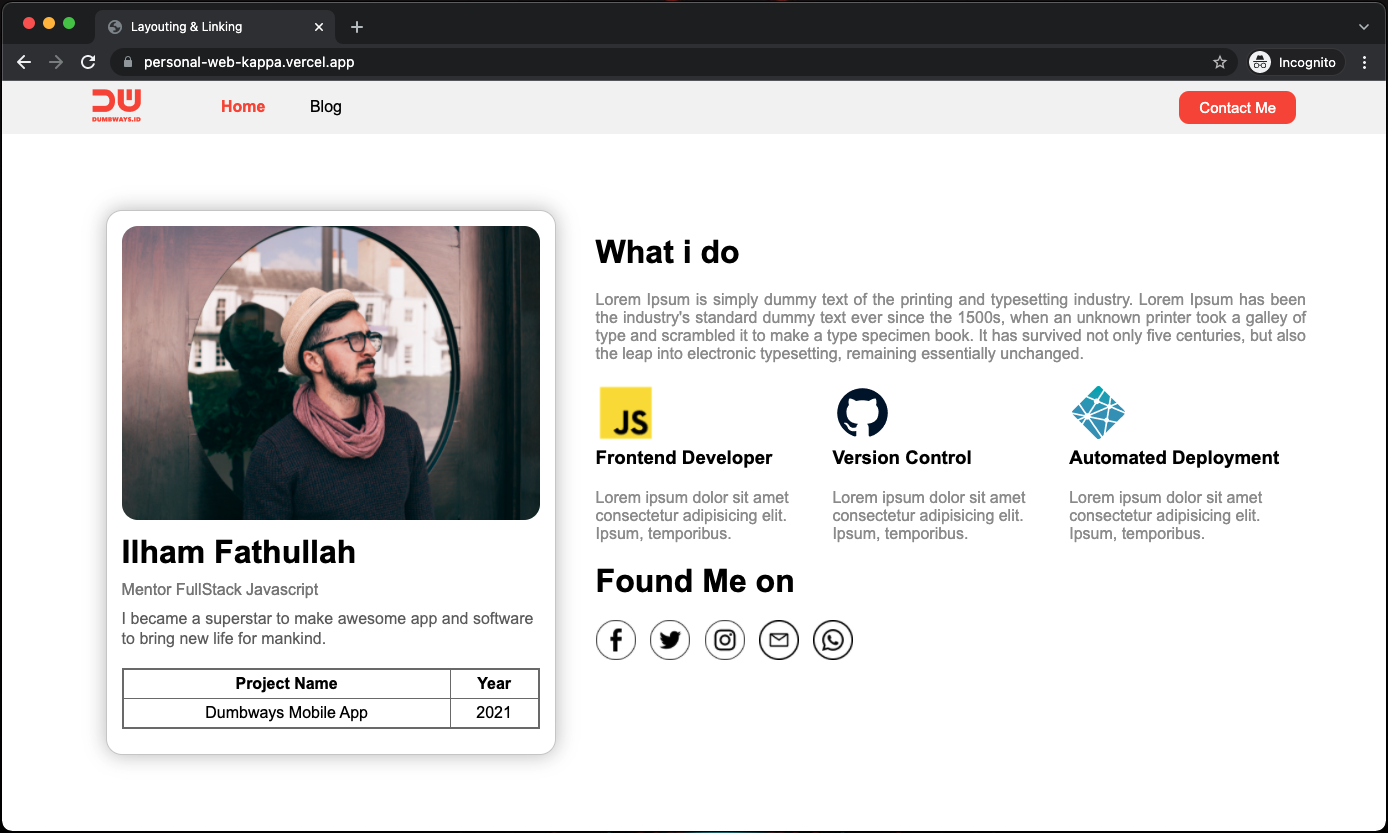The image size is (1388, 833).
Task: Select the Blog navigation item
Action: coord(325,106)
